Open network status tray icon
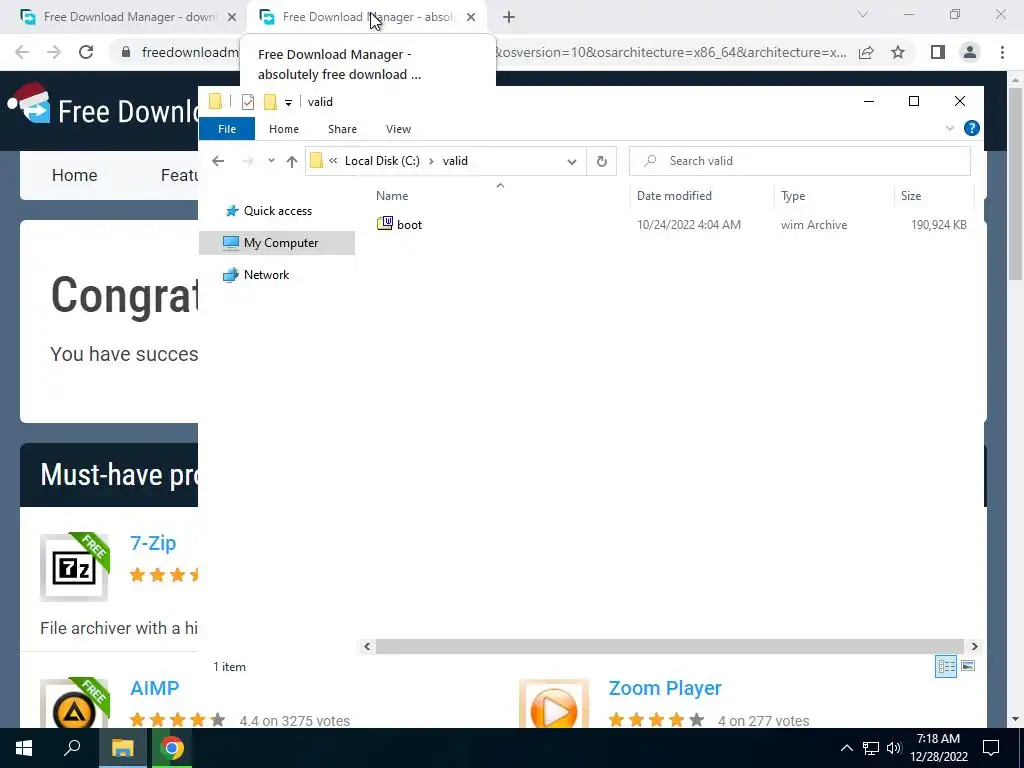Viewport: 1024px width, 768px height. point(871,748)
